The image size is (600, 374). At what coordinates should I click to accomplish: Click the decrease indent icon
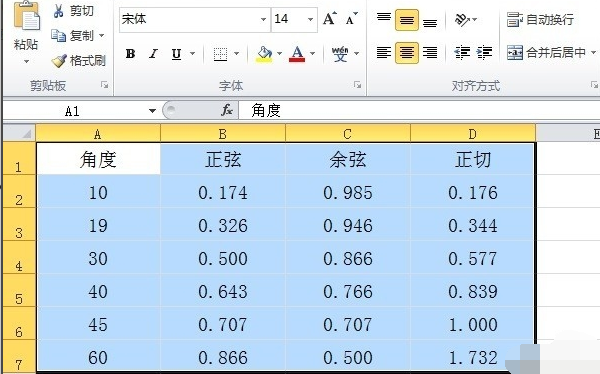[x=462, y=52]
